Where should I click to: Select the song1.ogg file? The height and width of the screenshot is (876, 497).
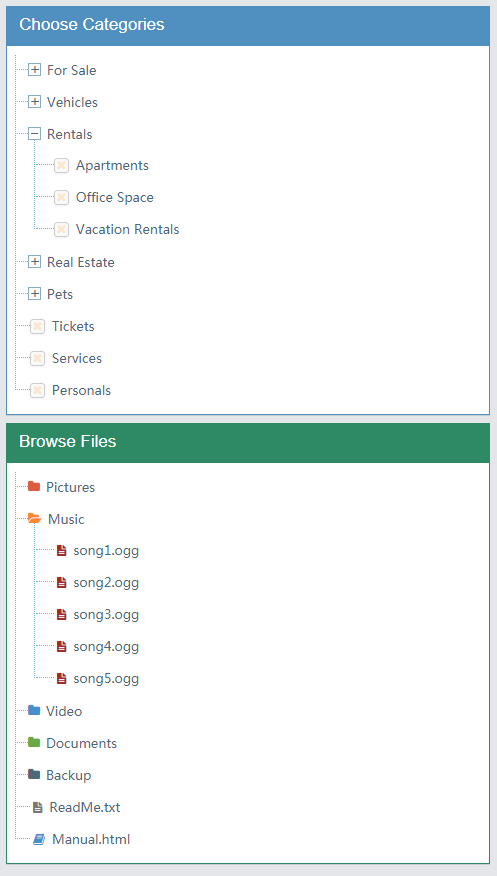[x=106, y=551]
